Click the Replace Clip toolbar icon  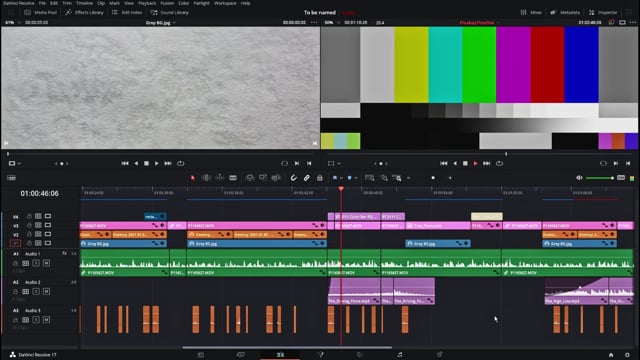click(x=276, y=178)
